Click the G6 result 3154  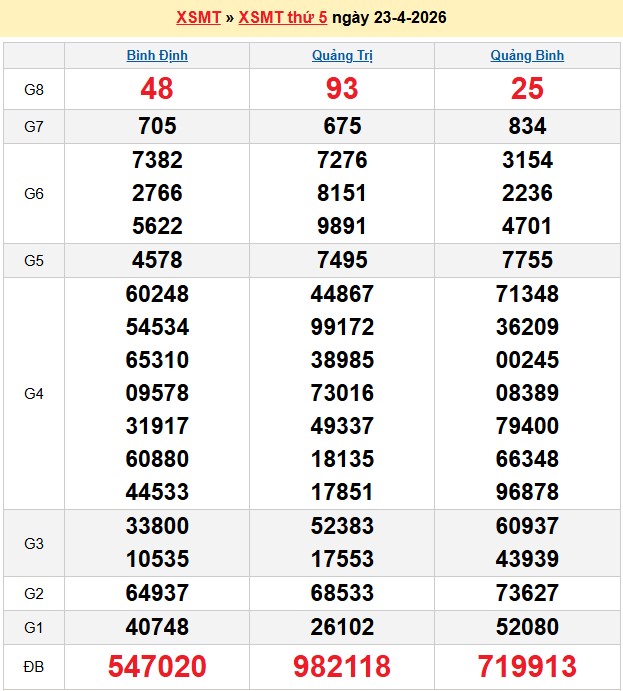coord(527,160)
